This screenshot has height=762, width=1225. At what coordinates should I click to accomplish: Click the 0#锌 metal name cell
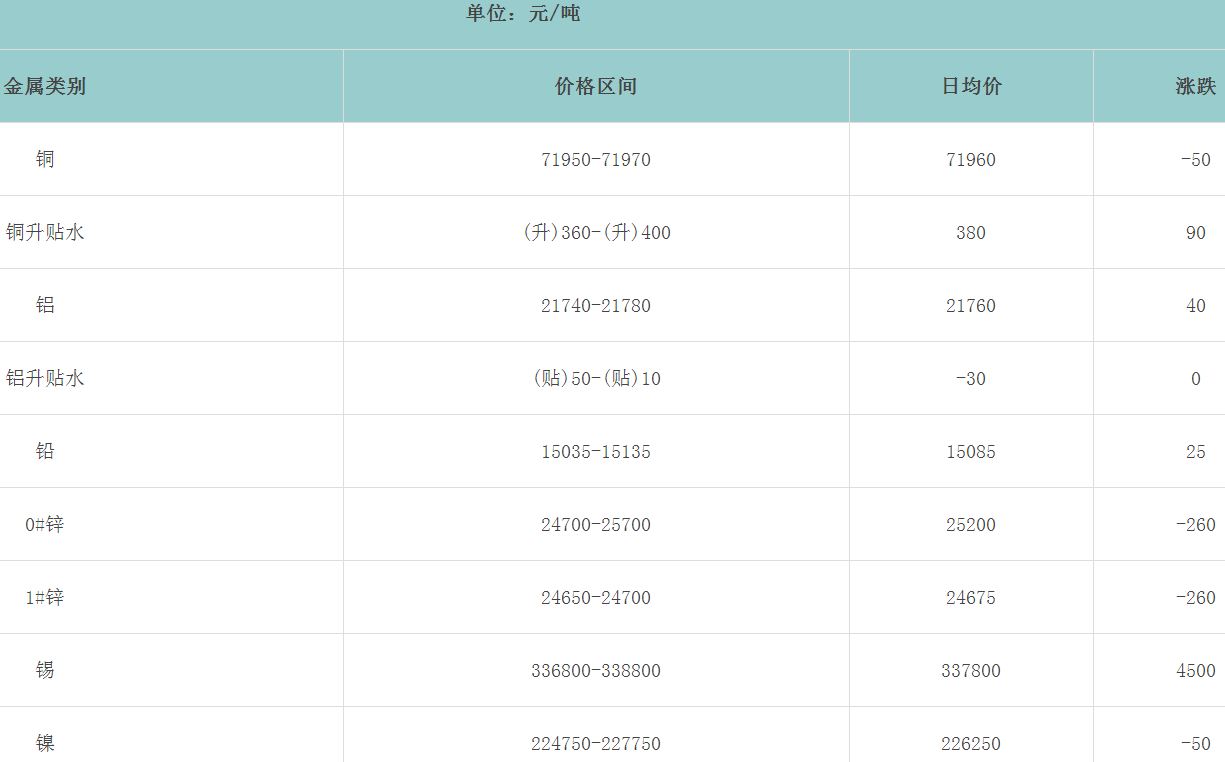point(45,524)
